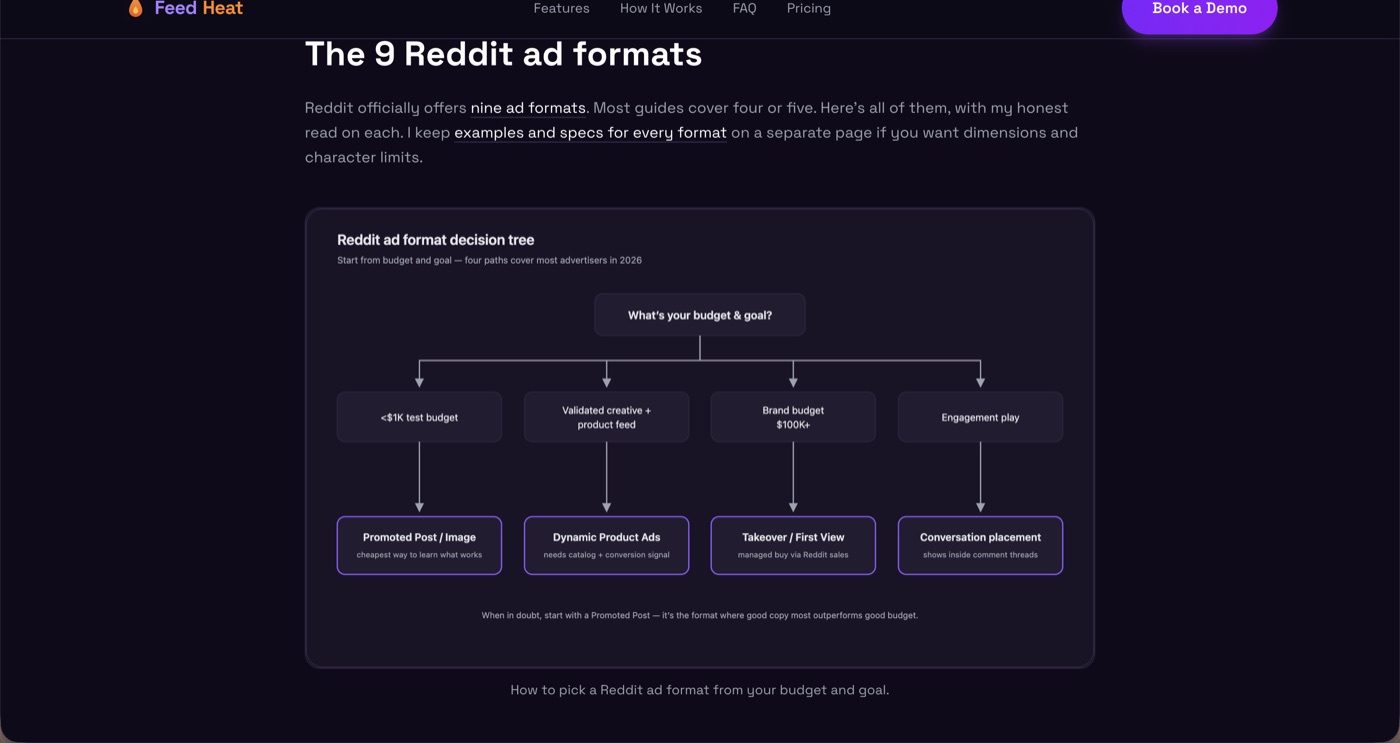Image resolution: width=1400 pixels, height=743 pixels.
Task: Click the caption 'How to pick a Reddit ad format'
Action: [x=700, y=690]
